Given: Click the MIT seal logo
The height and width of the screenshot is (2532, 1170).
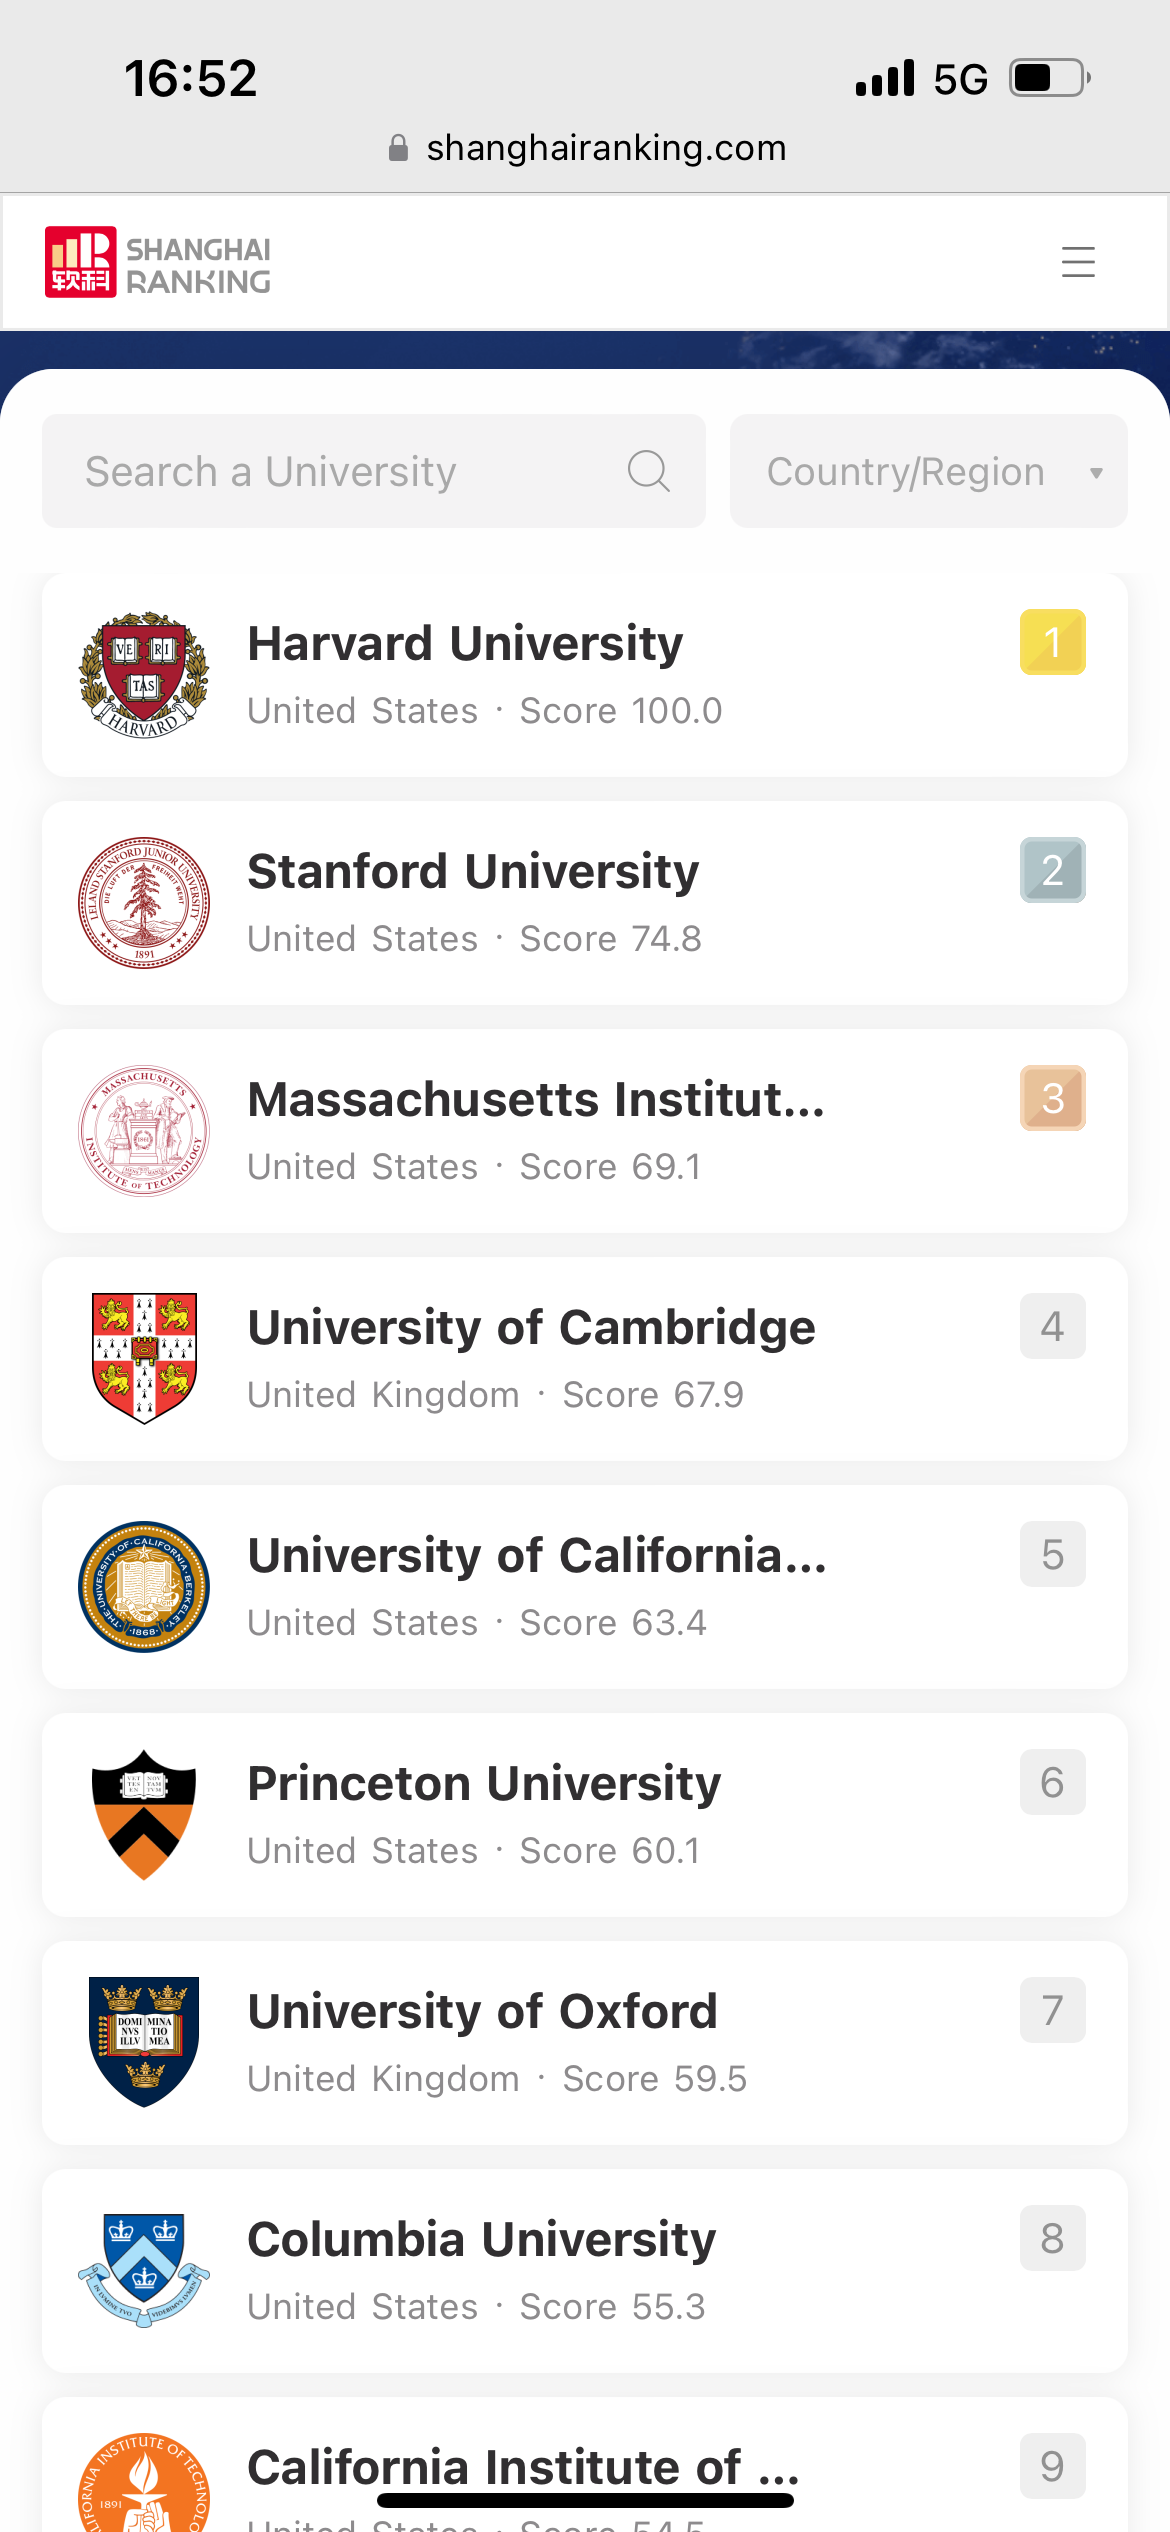Looking at the screenshot, I should (144, 1131).
